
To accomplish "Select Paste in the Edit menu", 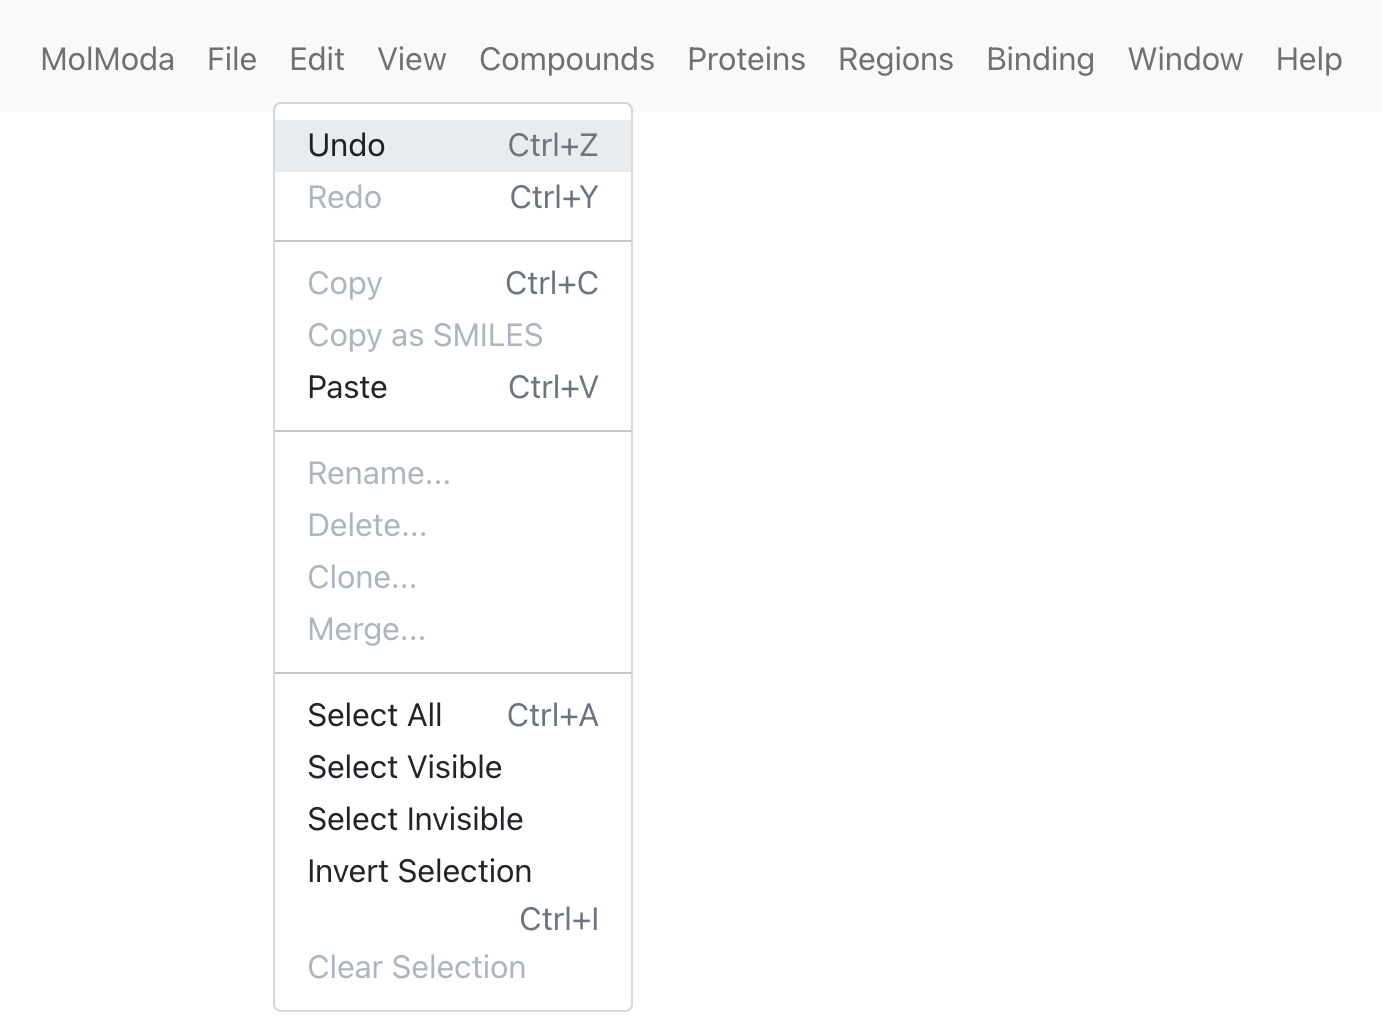I will [x=453, y=388].
